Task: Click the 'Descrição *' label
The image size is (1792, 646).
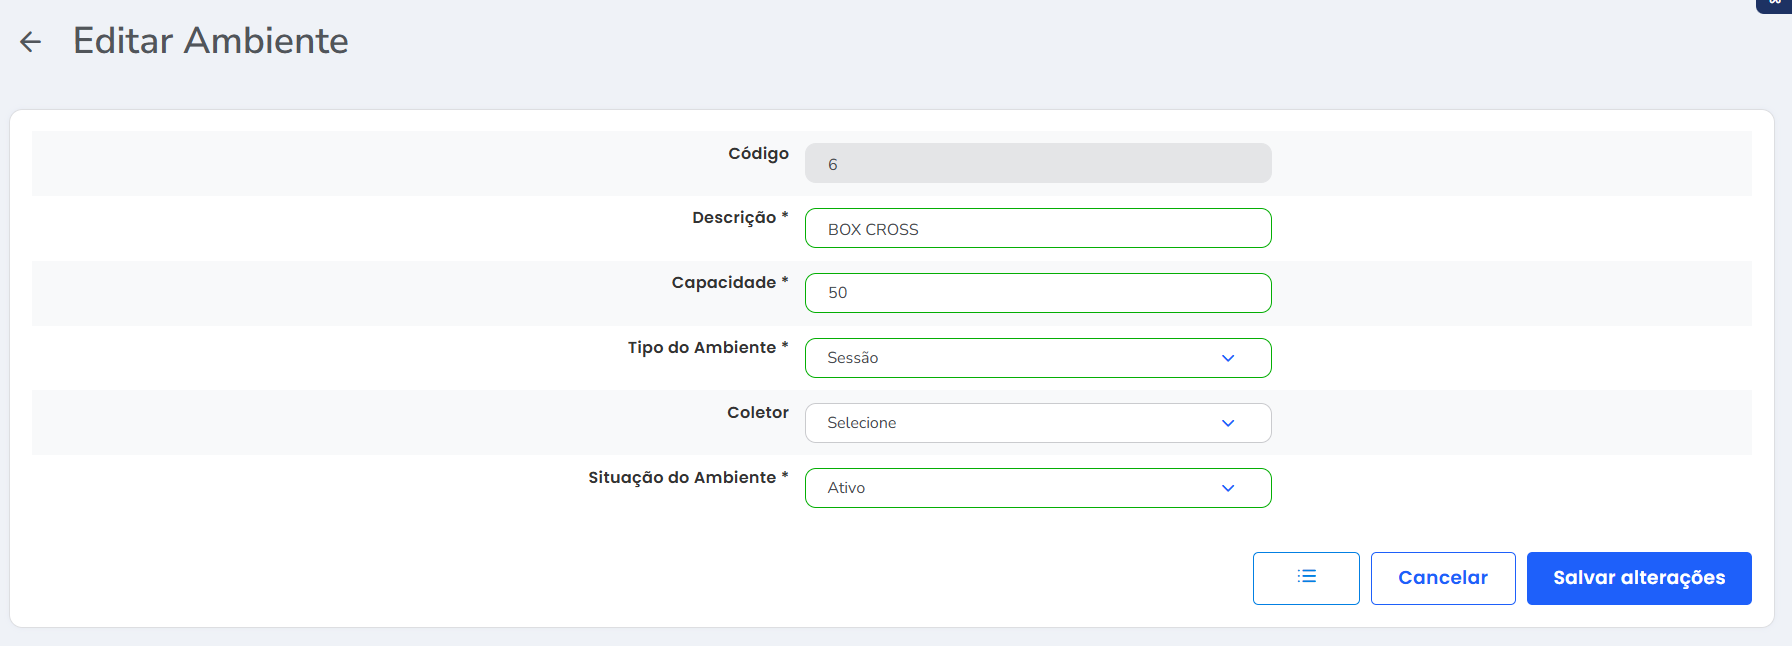Action: click(x=740, y=218)
